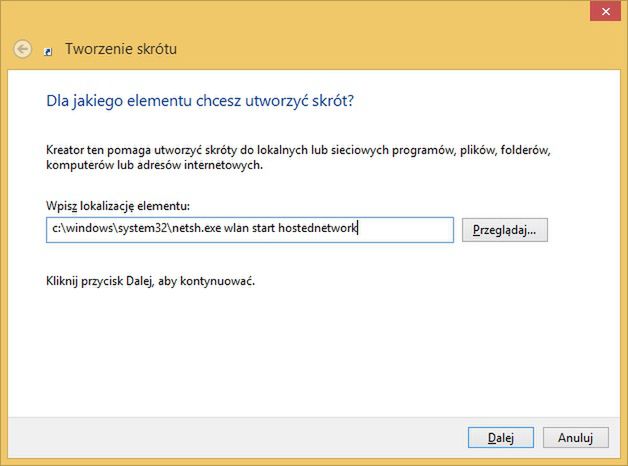This screenshot has width=628, height=466.
Task: Click the Kreator ten pomaga description paragraph
Action: [x=298, y=157]
